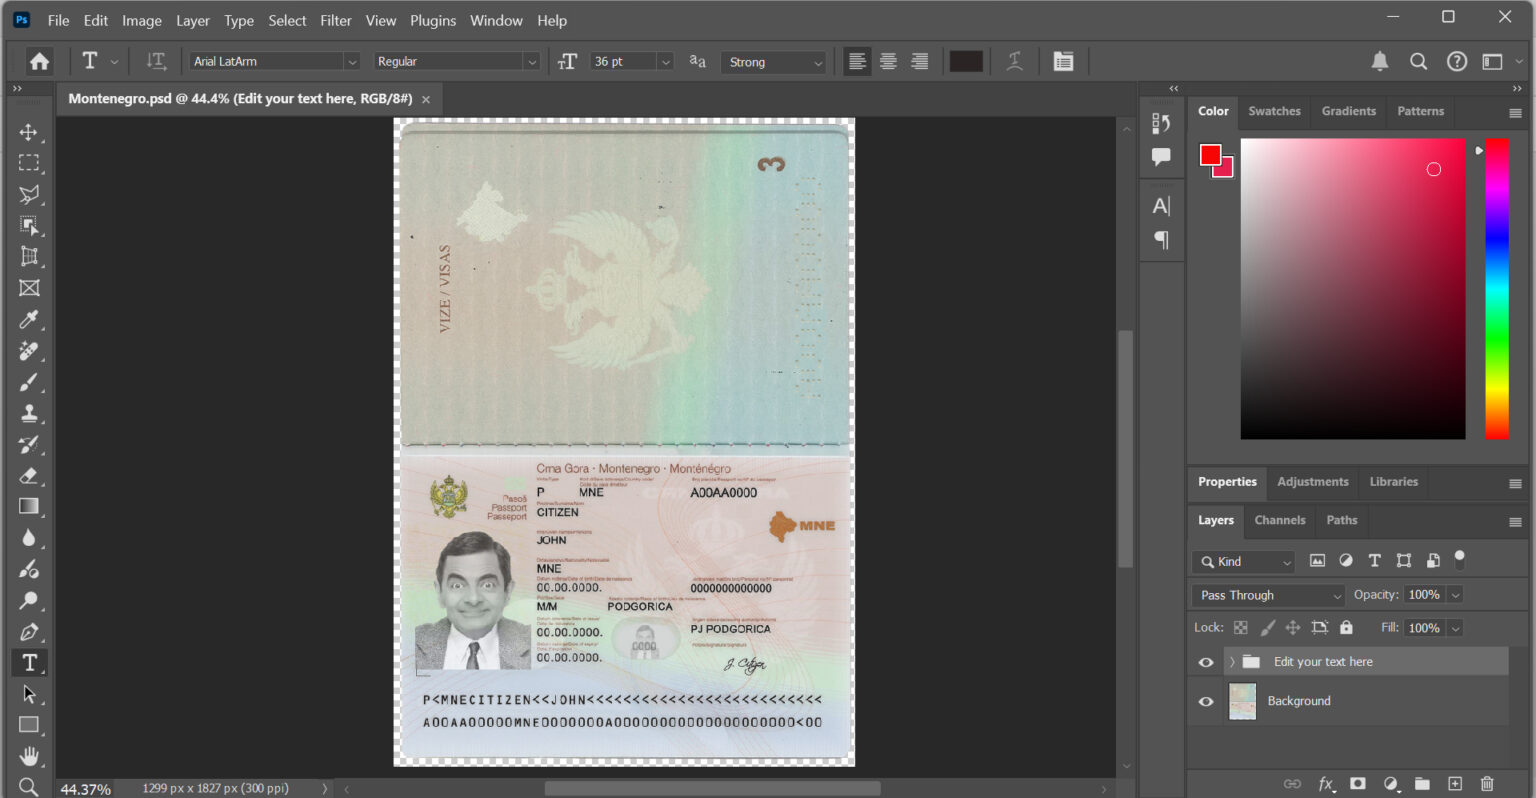Switch to the Channels tab
Viewport: 1536px width, 798px height.
pyautogui.click(x=1280, y=520)
